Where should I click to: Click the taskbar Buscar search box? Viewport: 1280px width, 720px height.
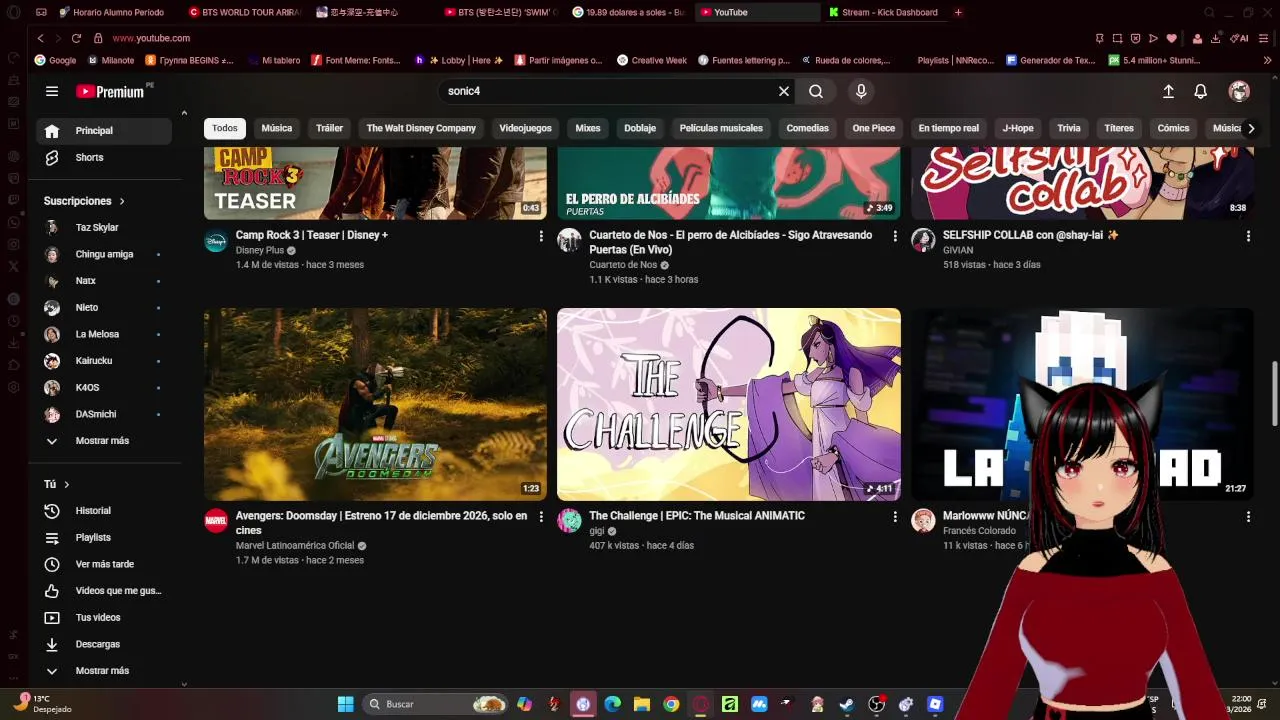click(435, 704)
